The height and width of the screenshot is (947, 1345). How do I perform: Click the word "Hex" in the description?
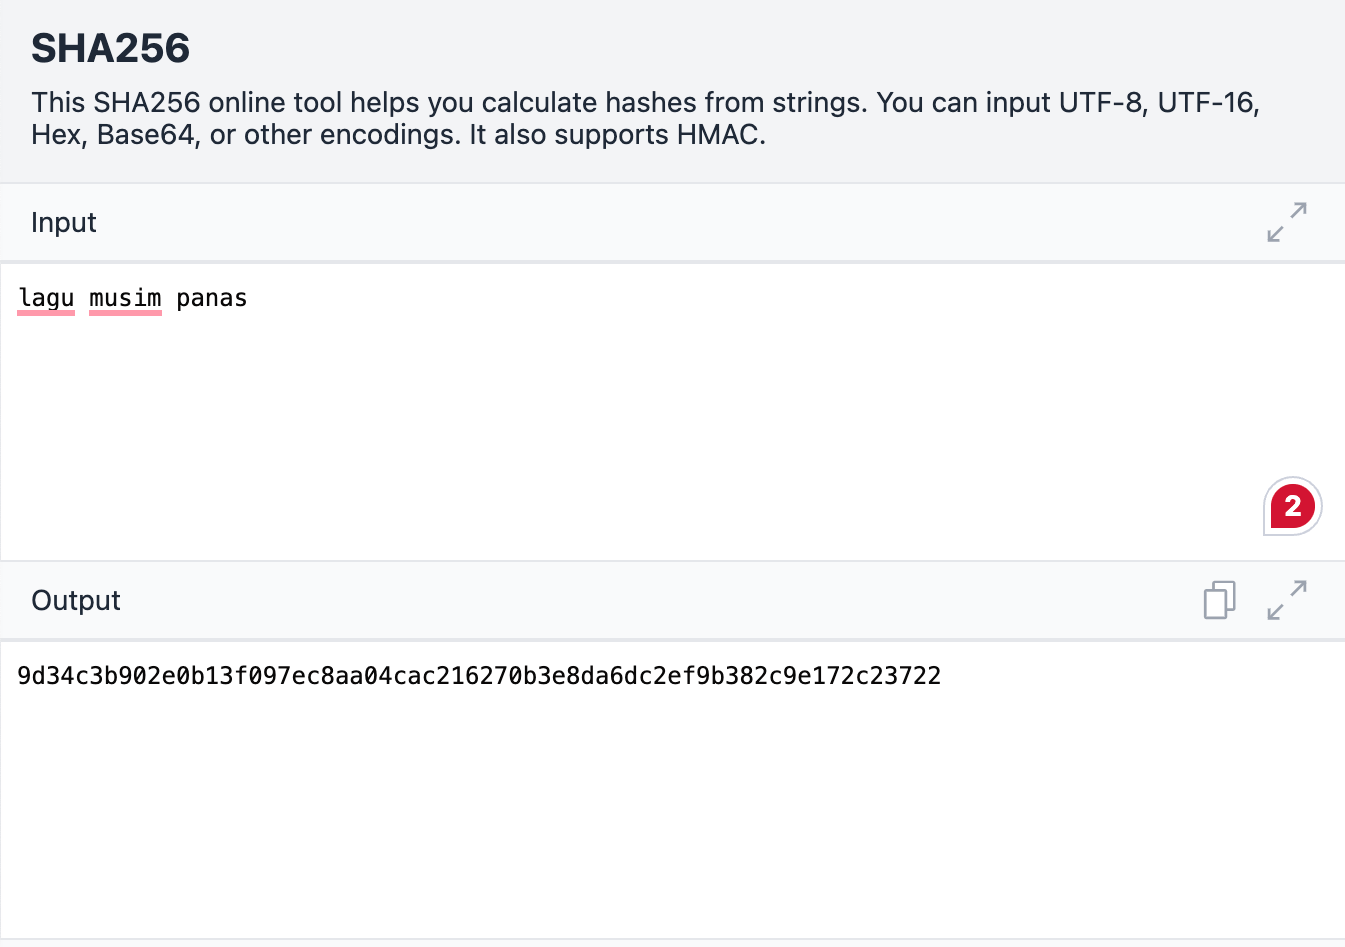tap(56, 135)
